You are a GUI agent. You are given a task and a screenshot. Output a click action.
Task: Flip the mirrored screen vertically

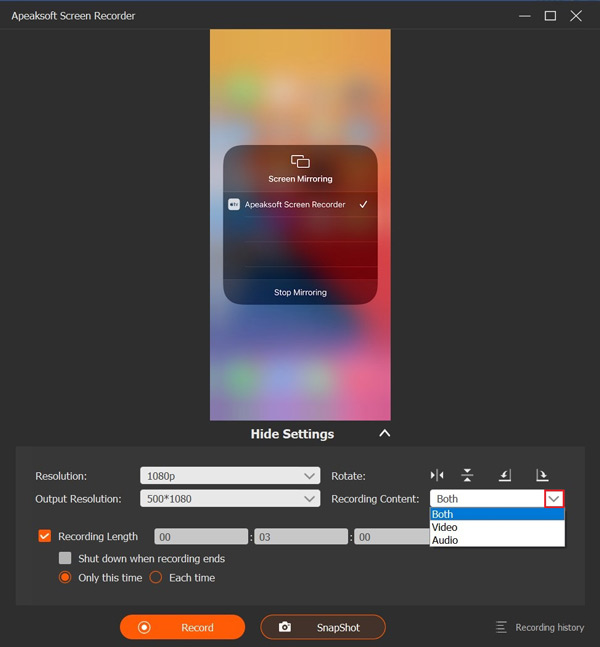tap(467, 475)
